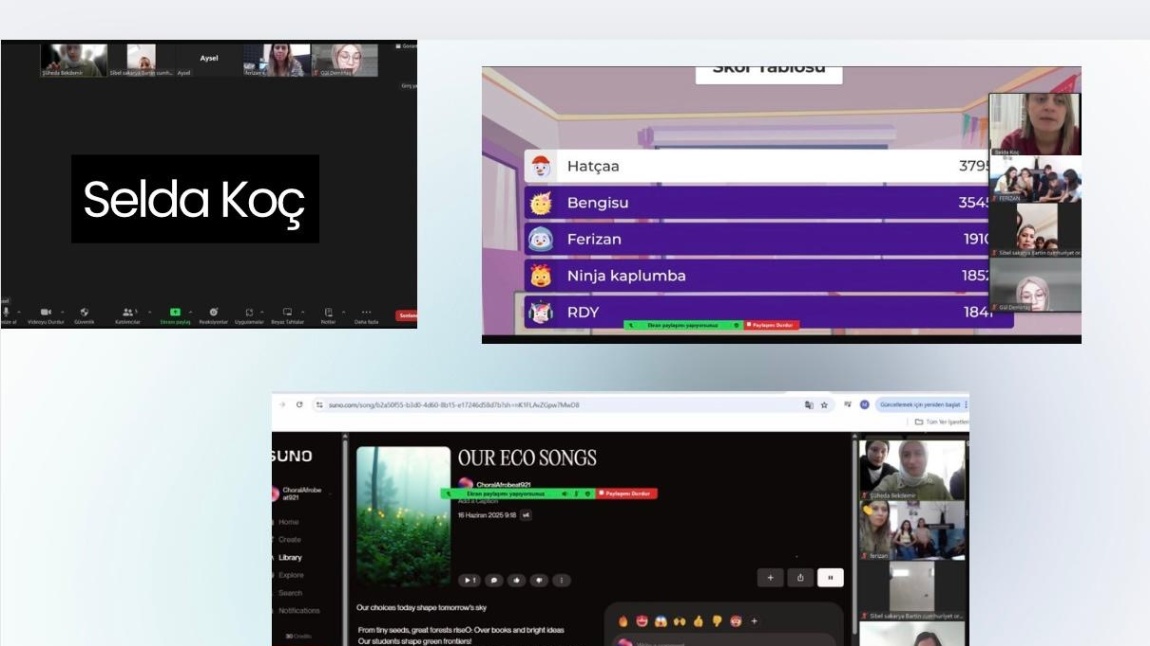The image size is (1150, 646).
Task: Select Library in Suno sidebar
Action: coord(290,557)
